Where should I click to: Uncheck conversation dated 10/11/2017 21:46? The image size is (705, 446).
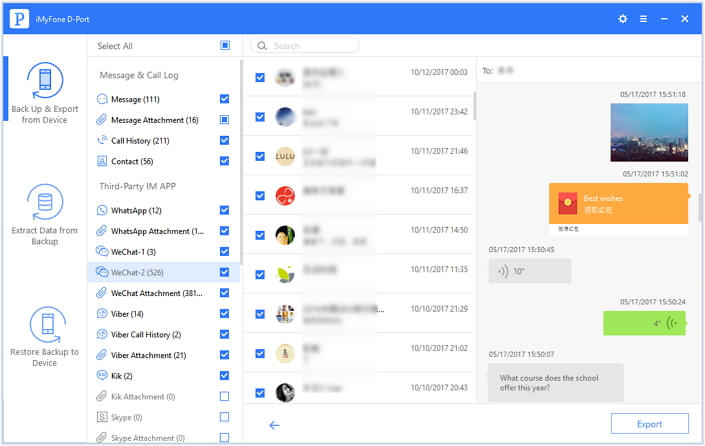(260, 156)
